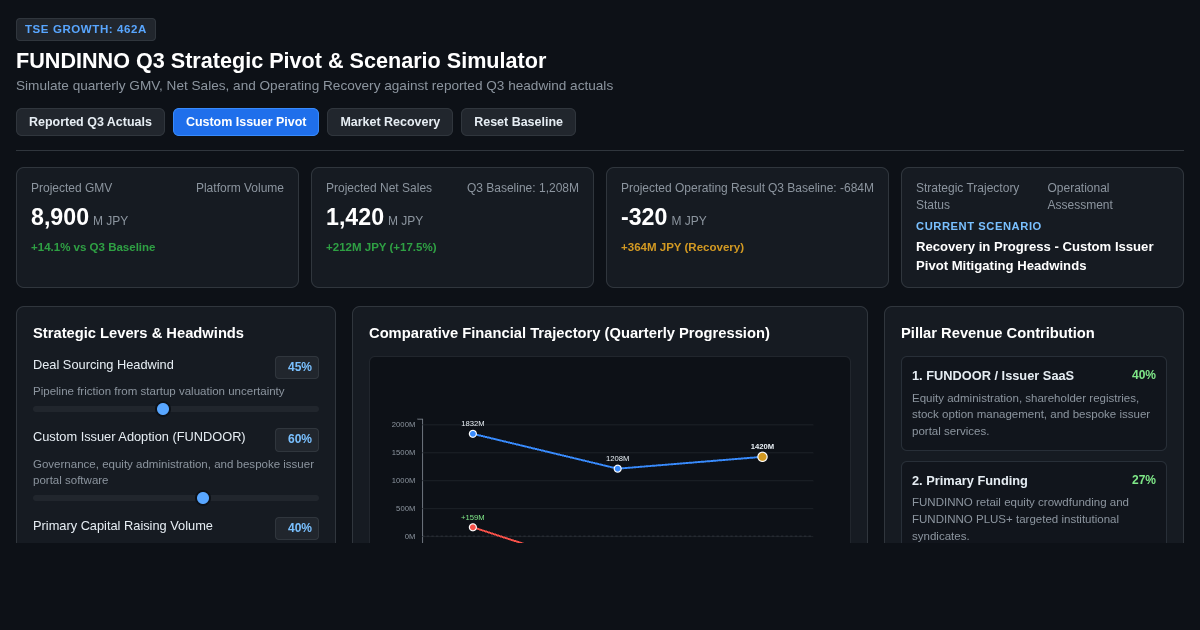
Task: Click the 1832M data point on chart
Action: (x=473, y=434)
